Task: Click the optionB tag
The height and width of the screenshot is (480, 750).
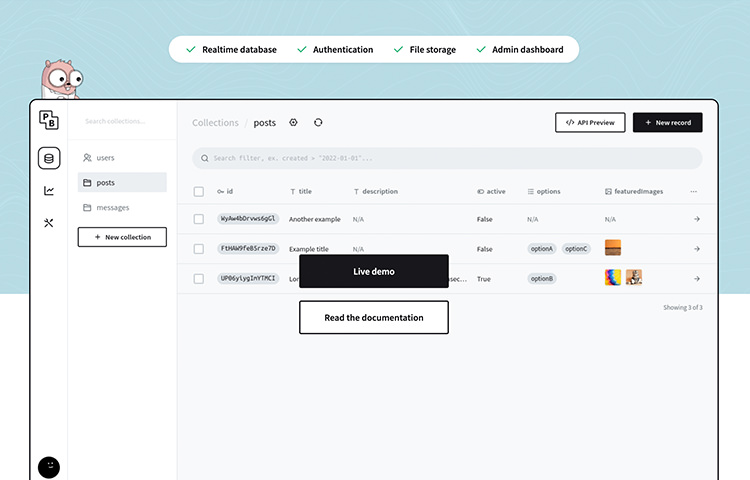Action: point(541,279)
